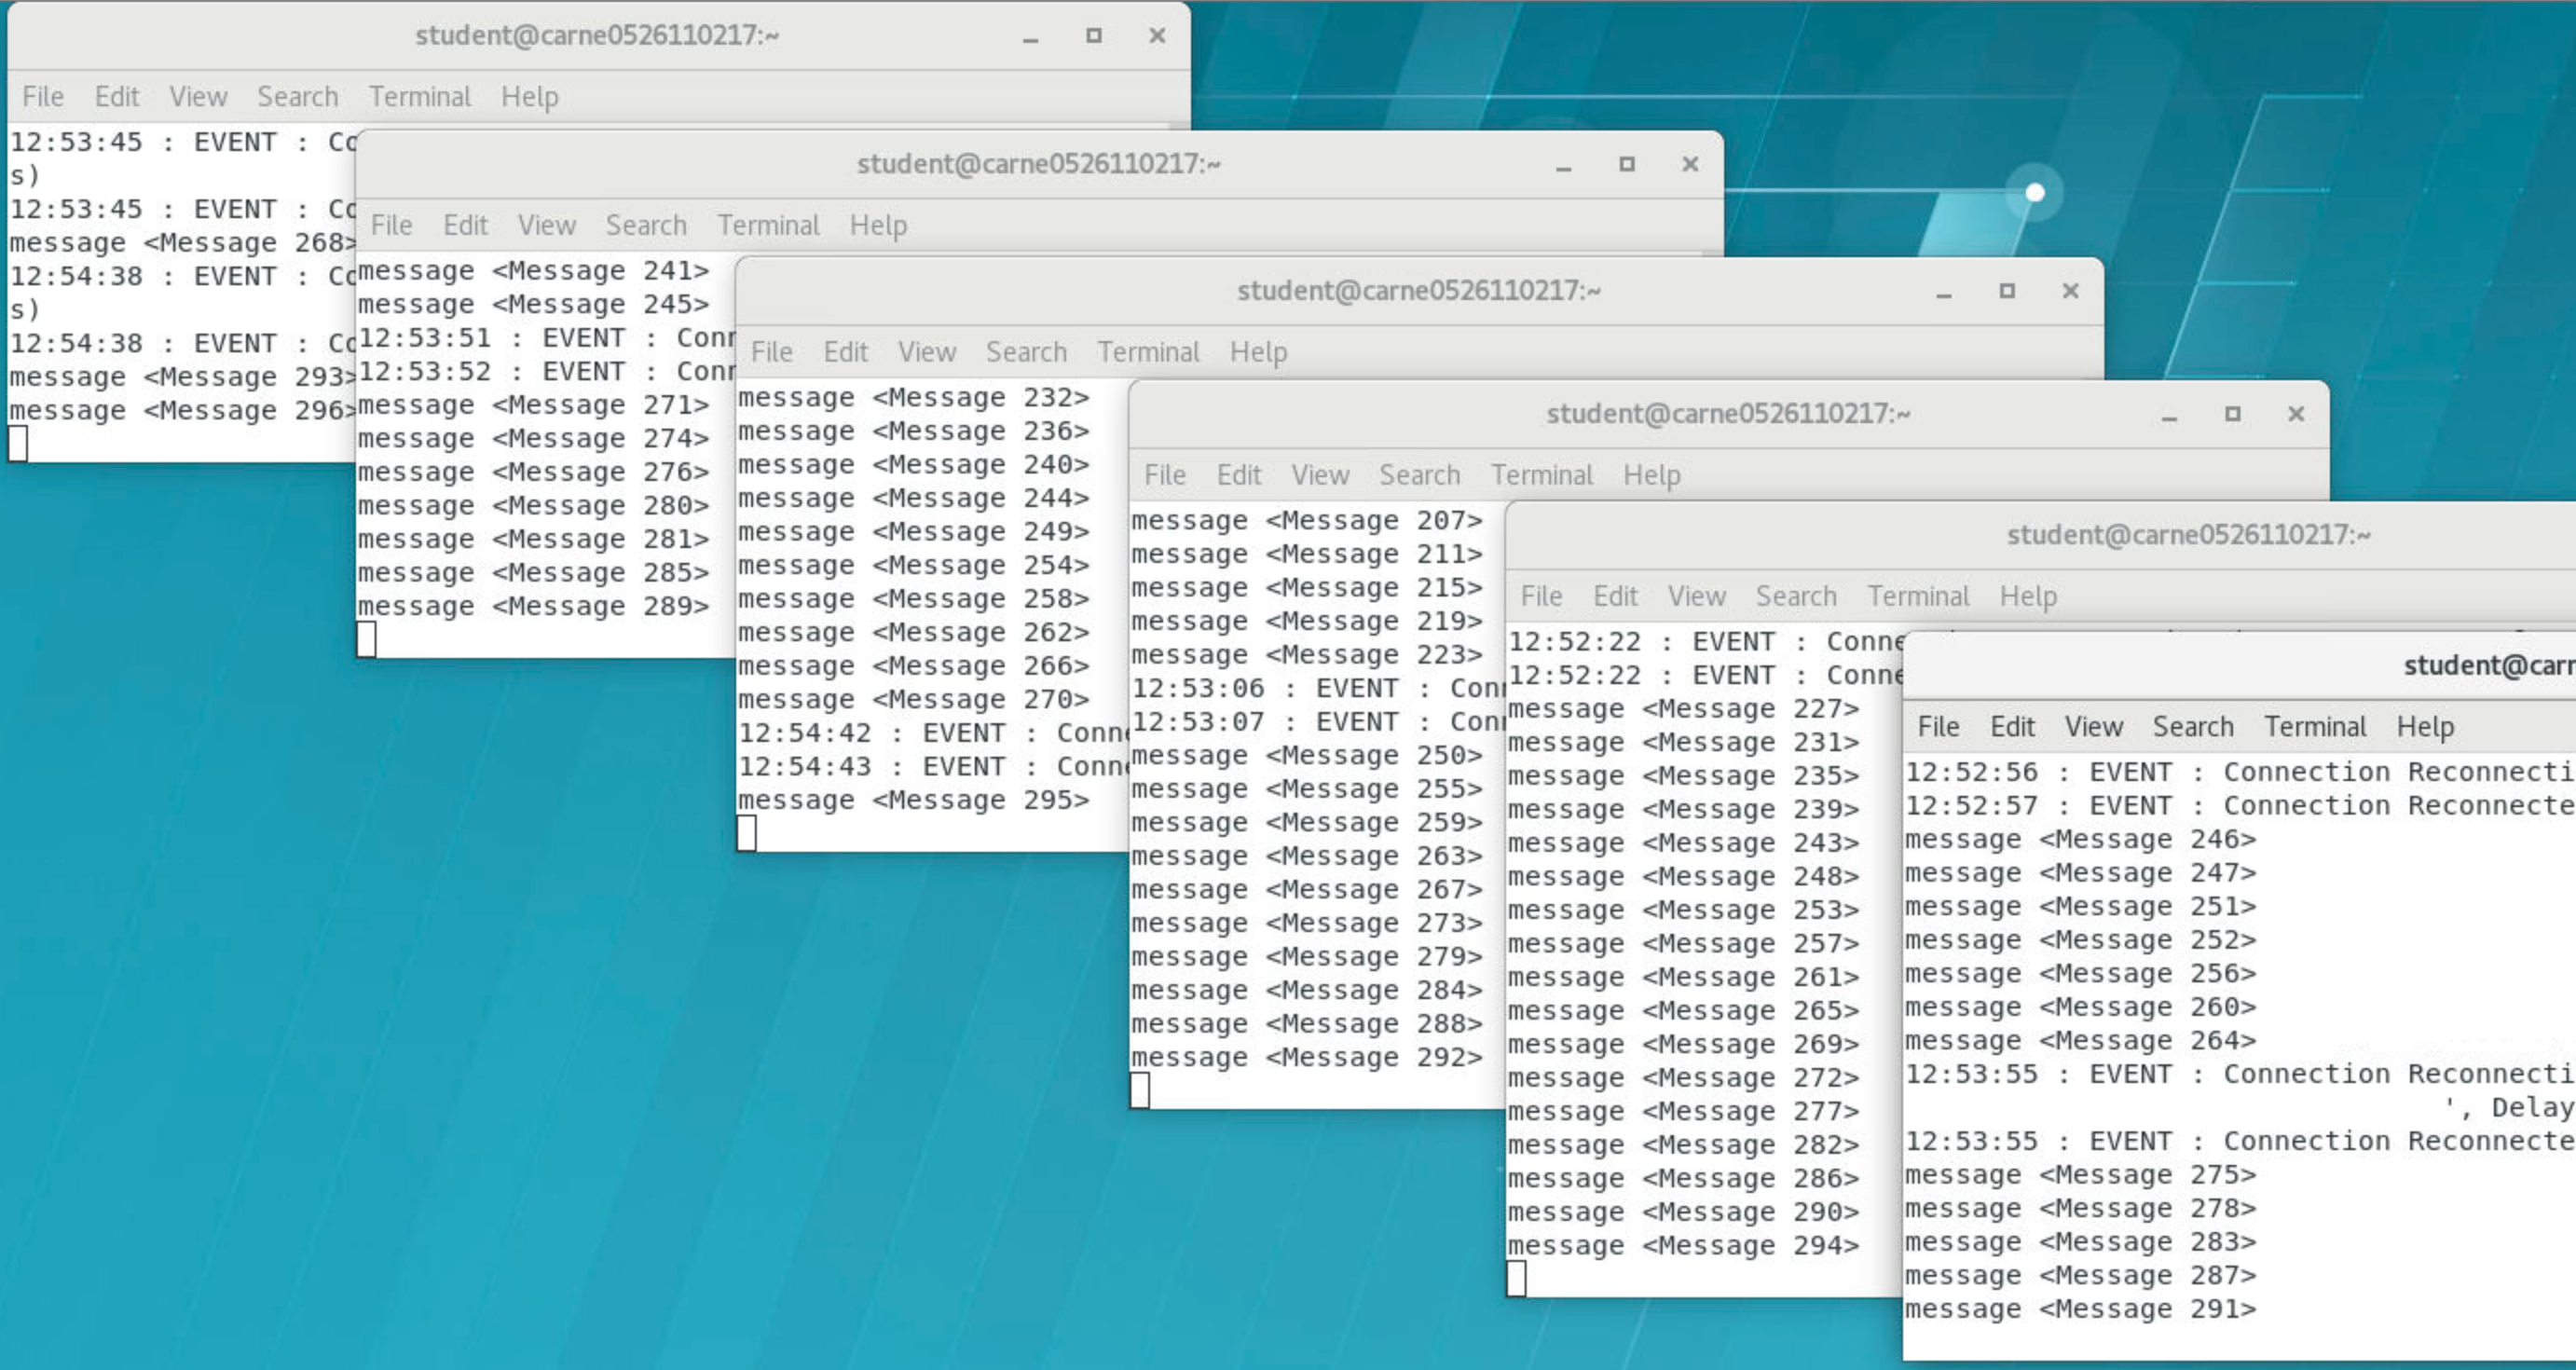Close the terminal ending with Message 292
The image size is (2576, 1370).
coord(2296,414)
